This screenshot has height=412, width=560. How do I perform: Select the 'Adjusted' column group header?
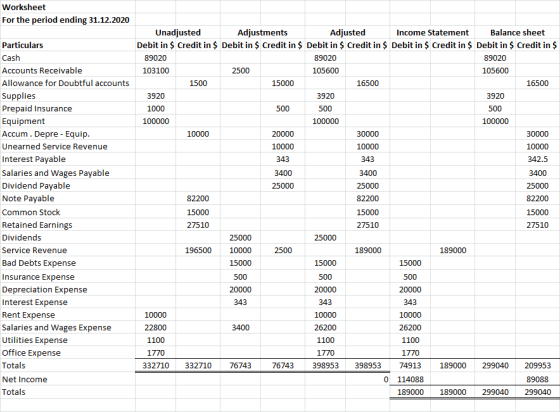[348, 32]
